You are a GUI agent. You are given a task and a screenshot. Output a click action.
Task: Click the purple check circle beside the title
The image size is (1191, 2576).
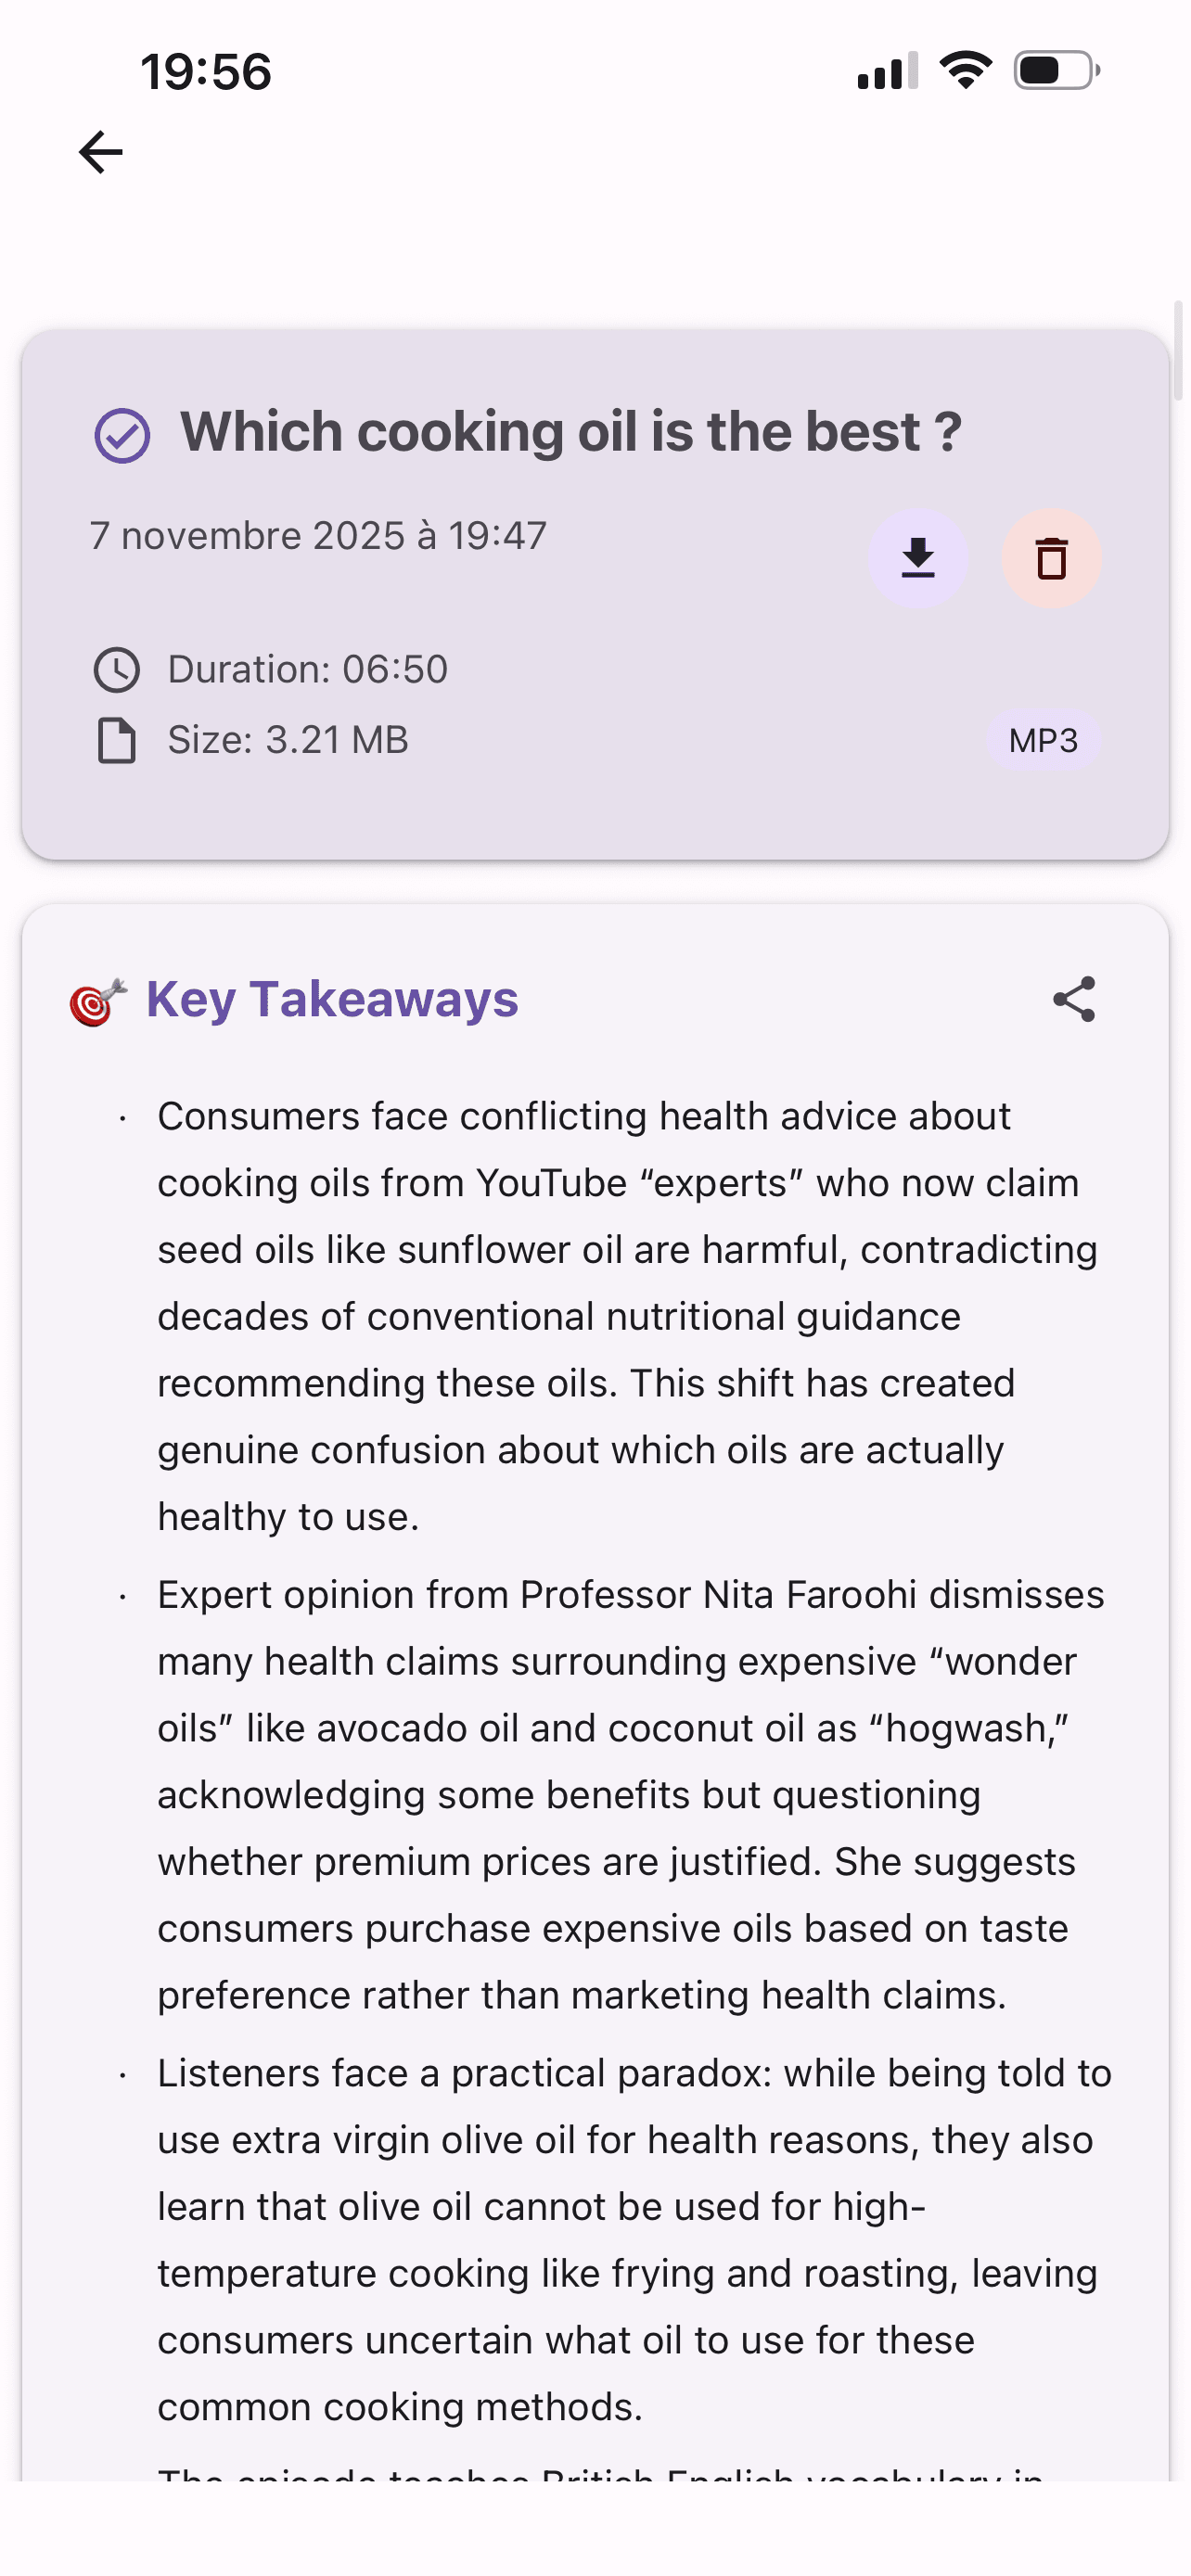pyautogui.click(x=122, y=435)
